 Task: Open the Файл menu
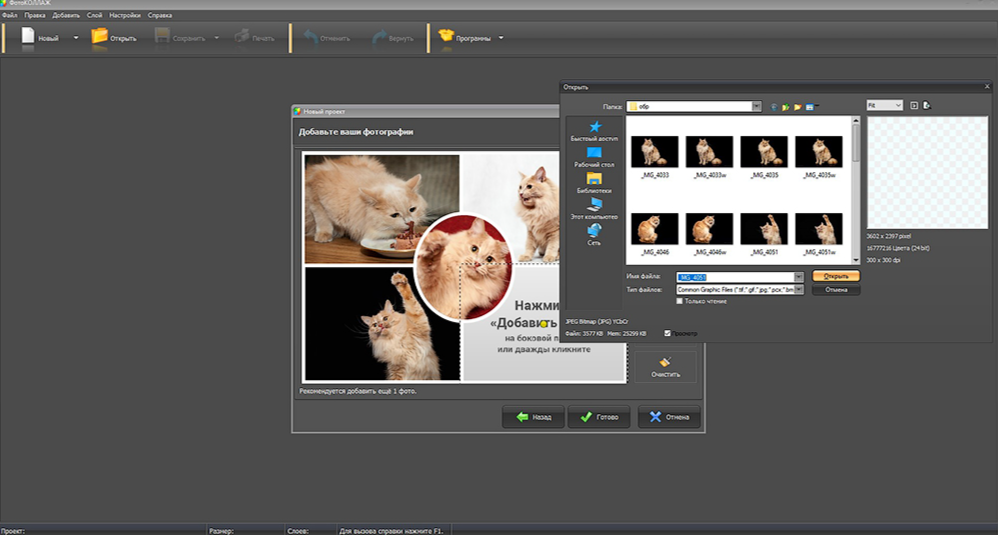tap(10, 15)
